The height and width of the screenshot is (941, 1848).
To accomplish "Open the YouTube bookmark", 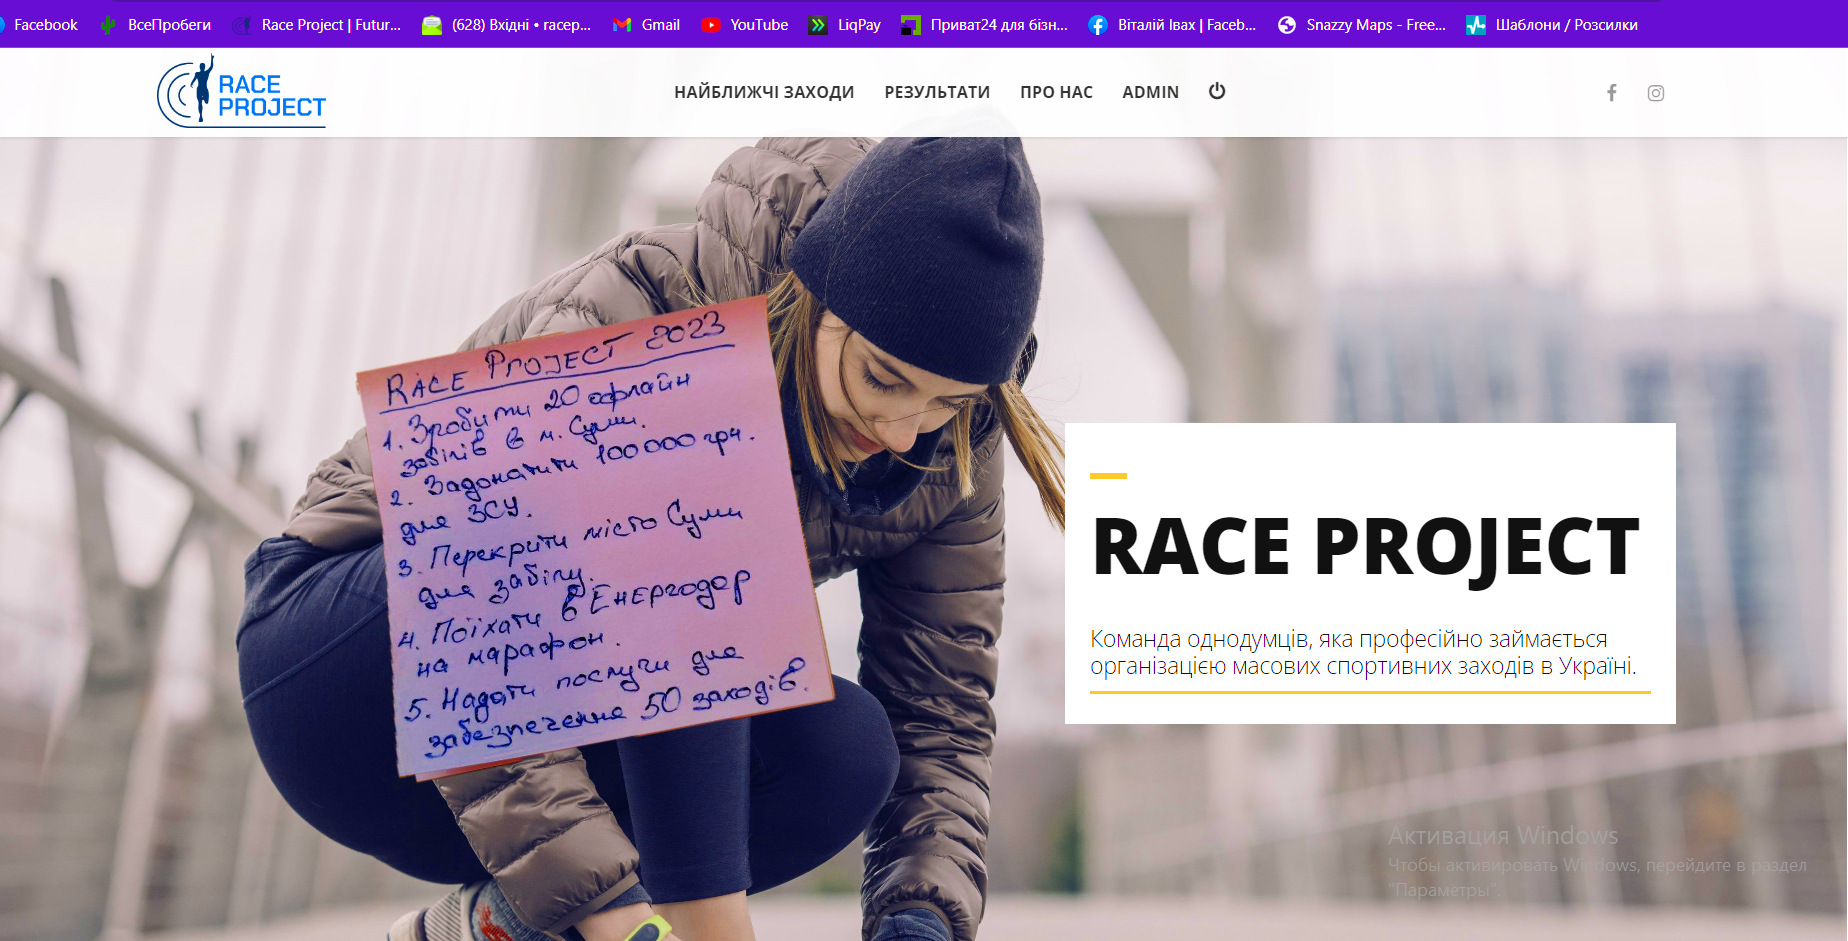I will pos(745,25).
